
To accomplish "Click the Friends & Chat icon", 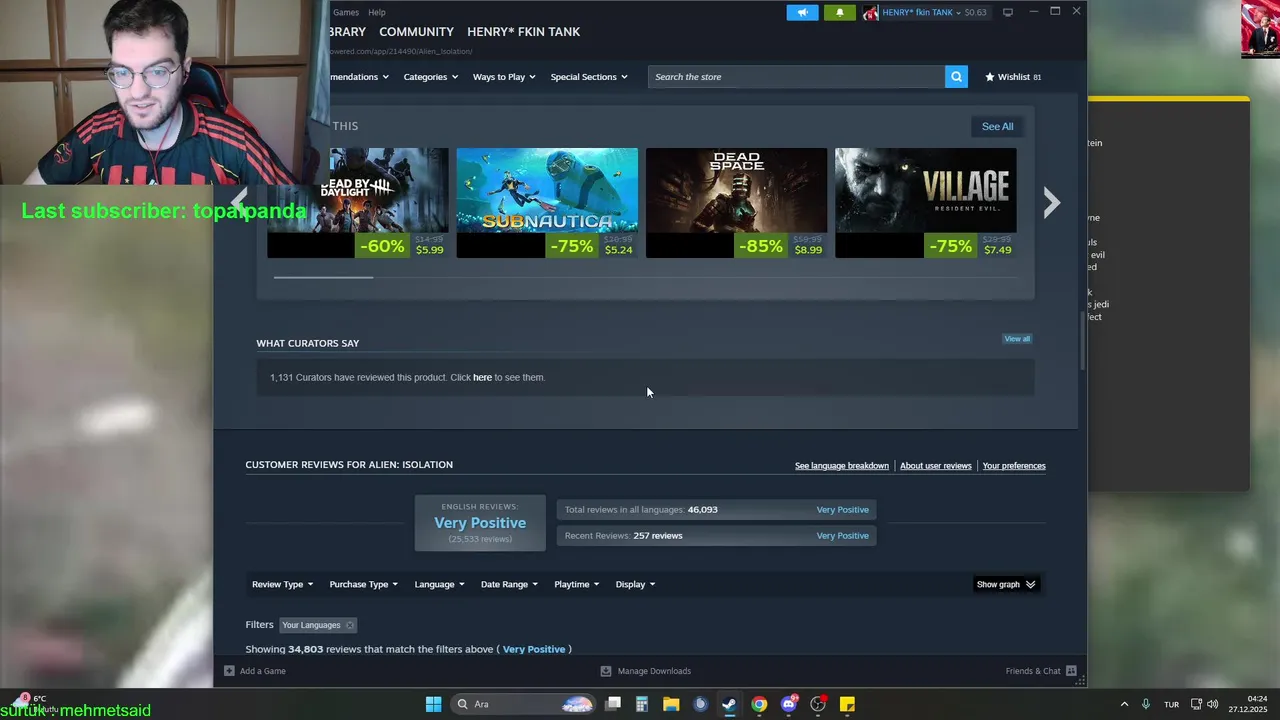I will [x=1071, y=671].
